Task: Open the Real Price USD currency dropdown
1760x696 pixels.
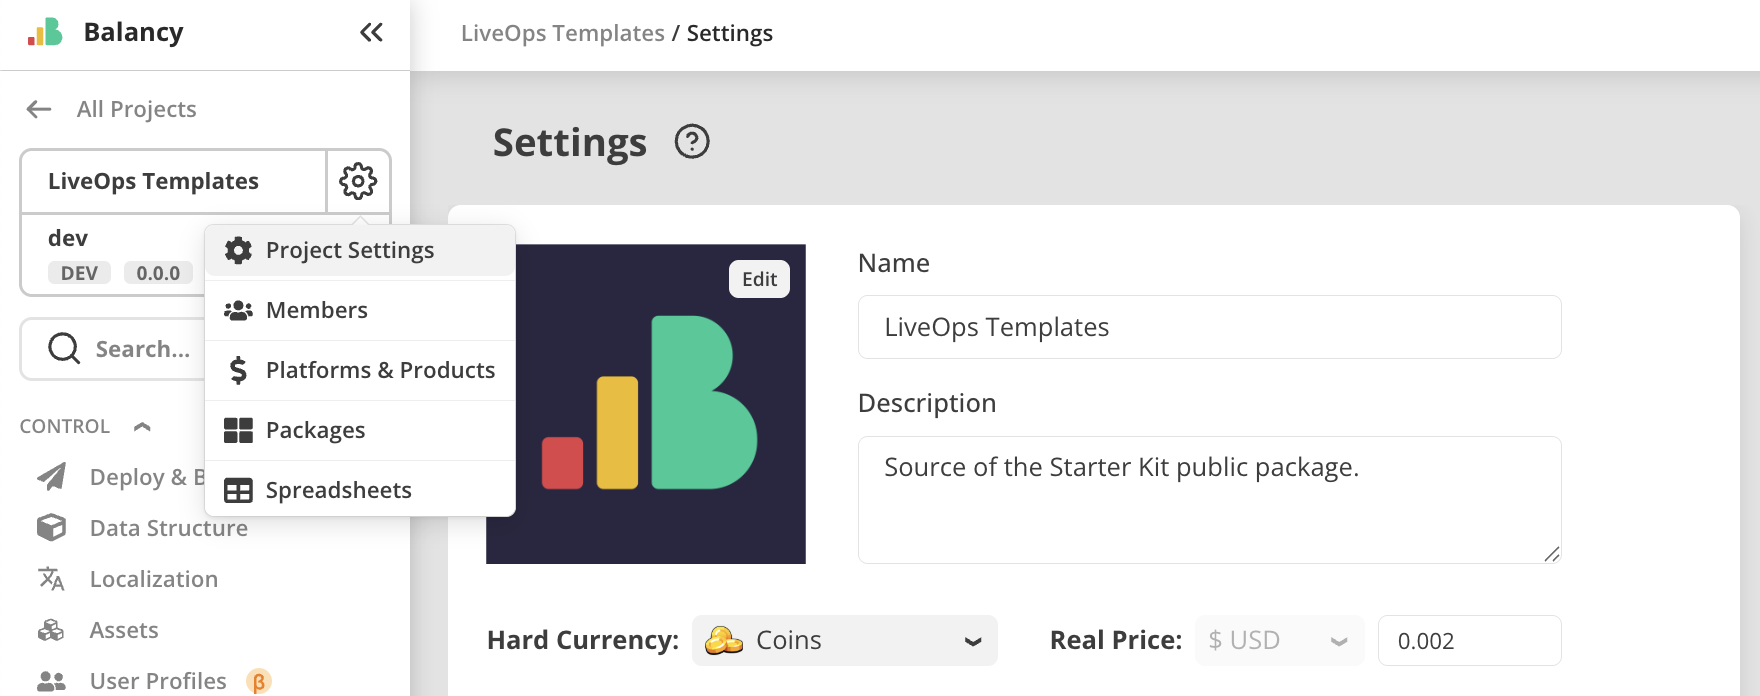Action: [1279, 640]
